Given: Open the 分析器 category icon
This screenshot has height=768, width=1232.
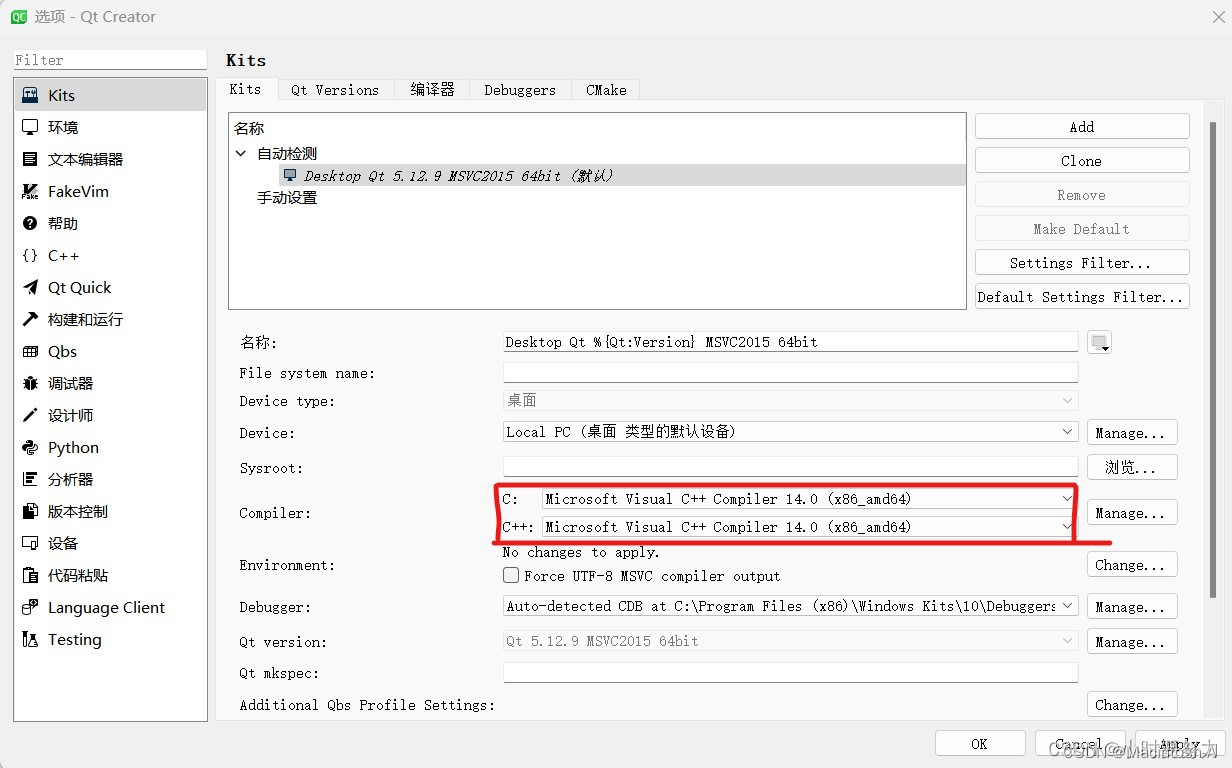Looking at the screenshot, I should click(x=30, y=479).
